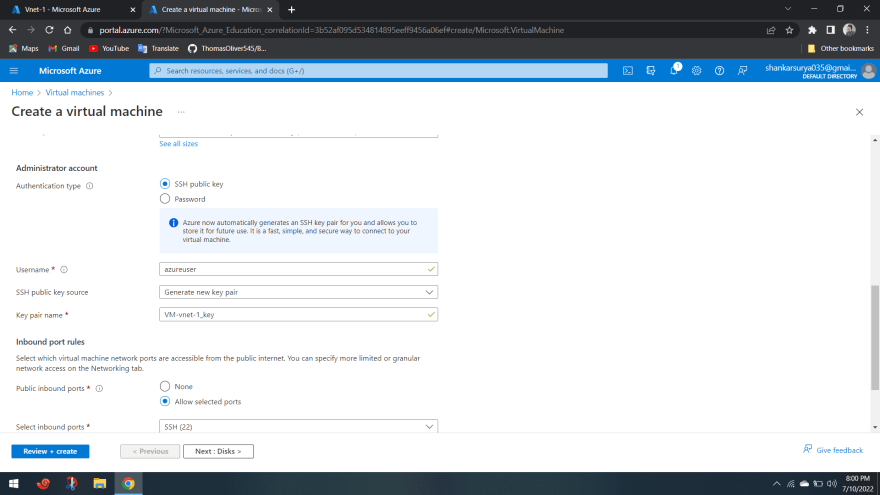880x495 pixels.
Task: Select Allow selected ports option
Action: click(164, 402)
